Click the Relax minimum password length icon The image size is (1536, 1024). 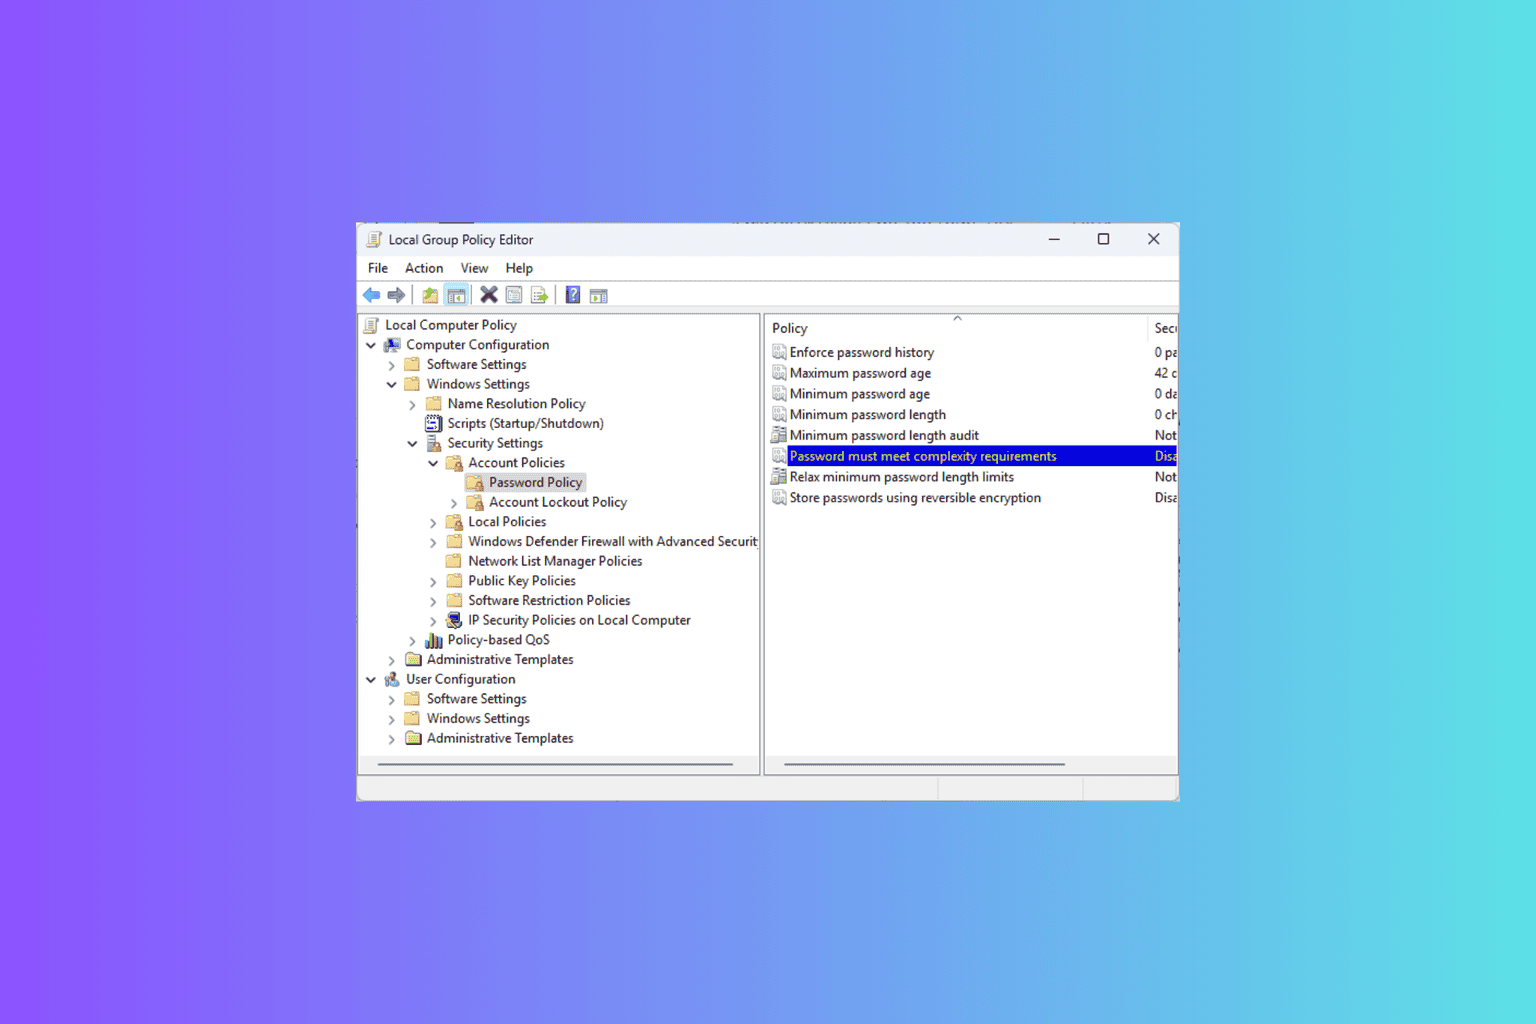pyautogui.click(x=779, y=477)
